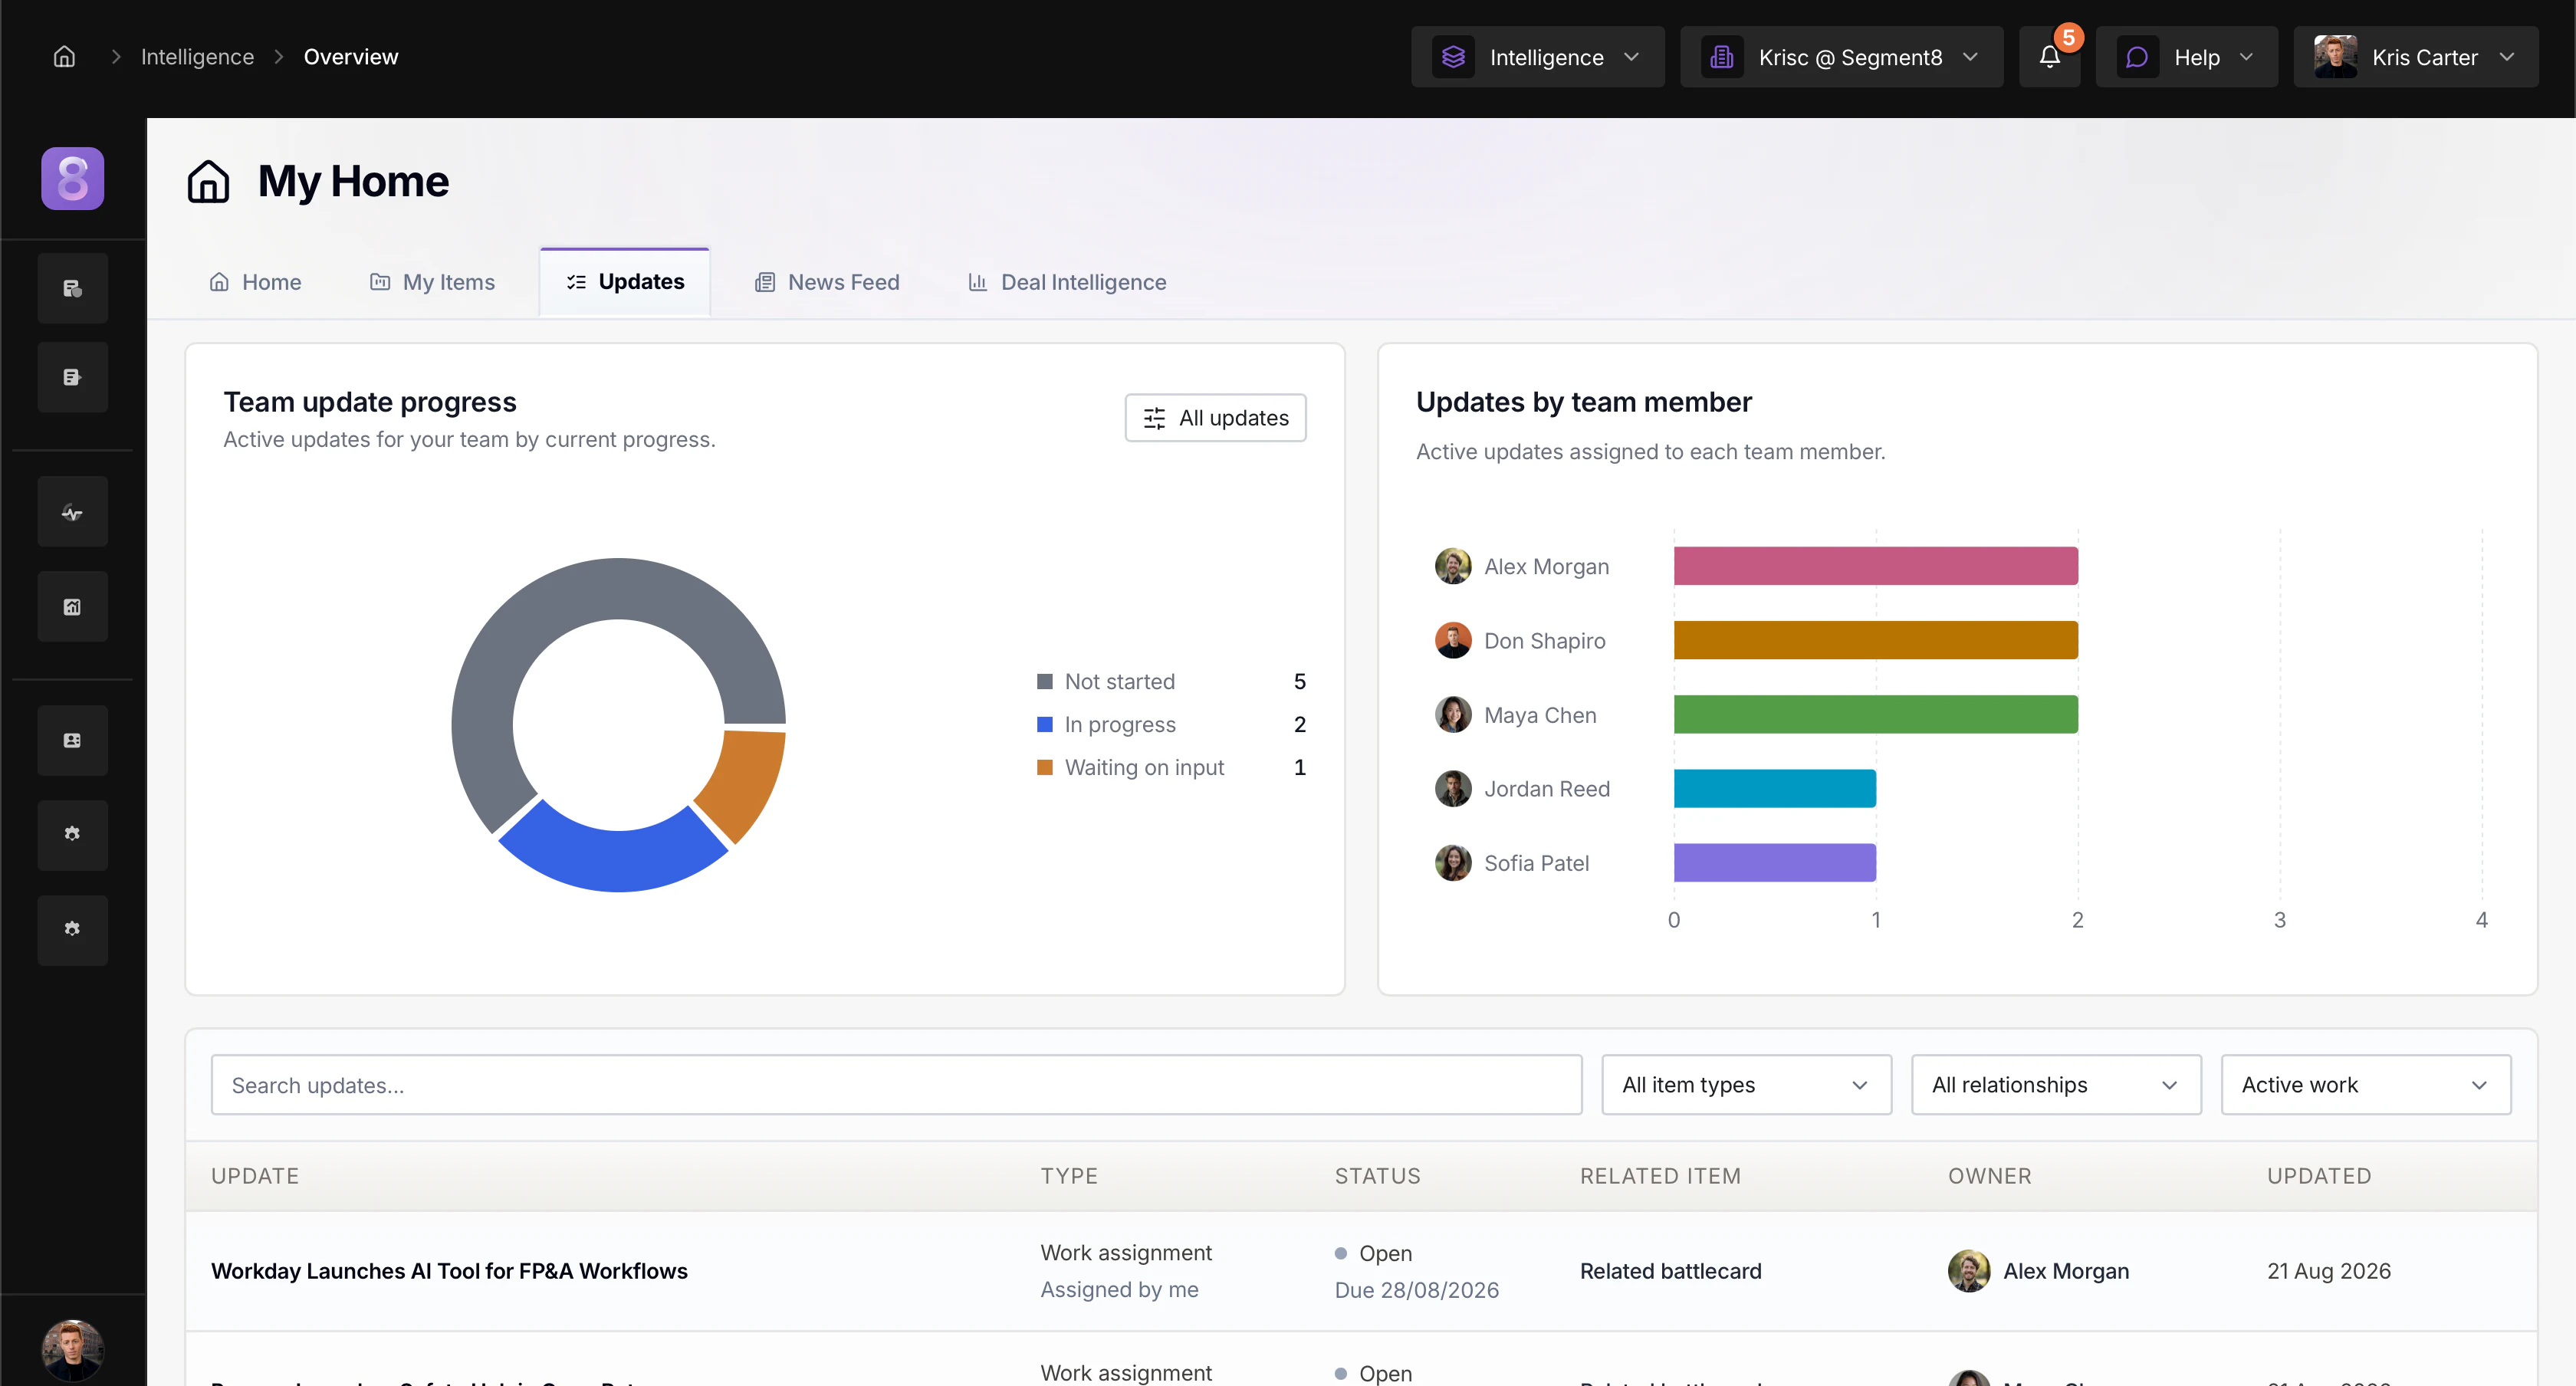Open the bar chart analytics sidebar icon
This screenshot has height=1386, width=2576.
72,606
